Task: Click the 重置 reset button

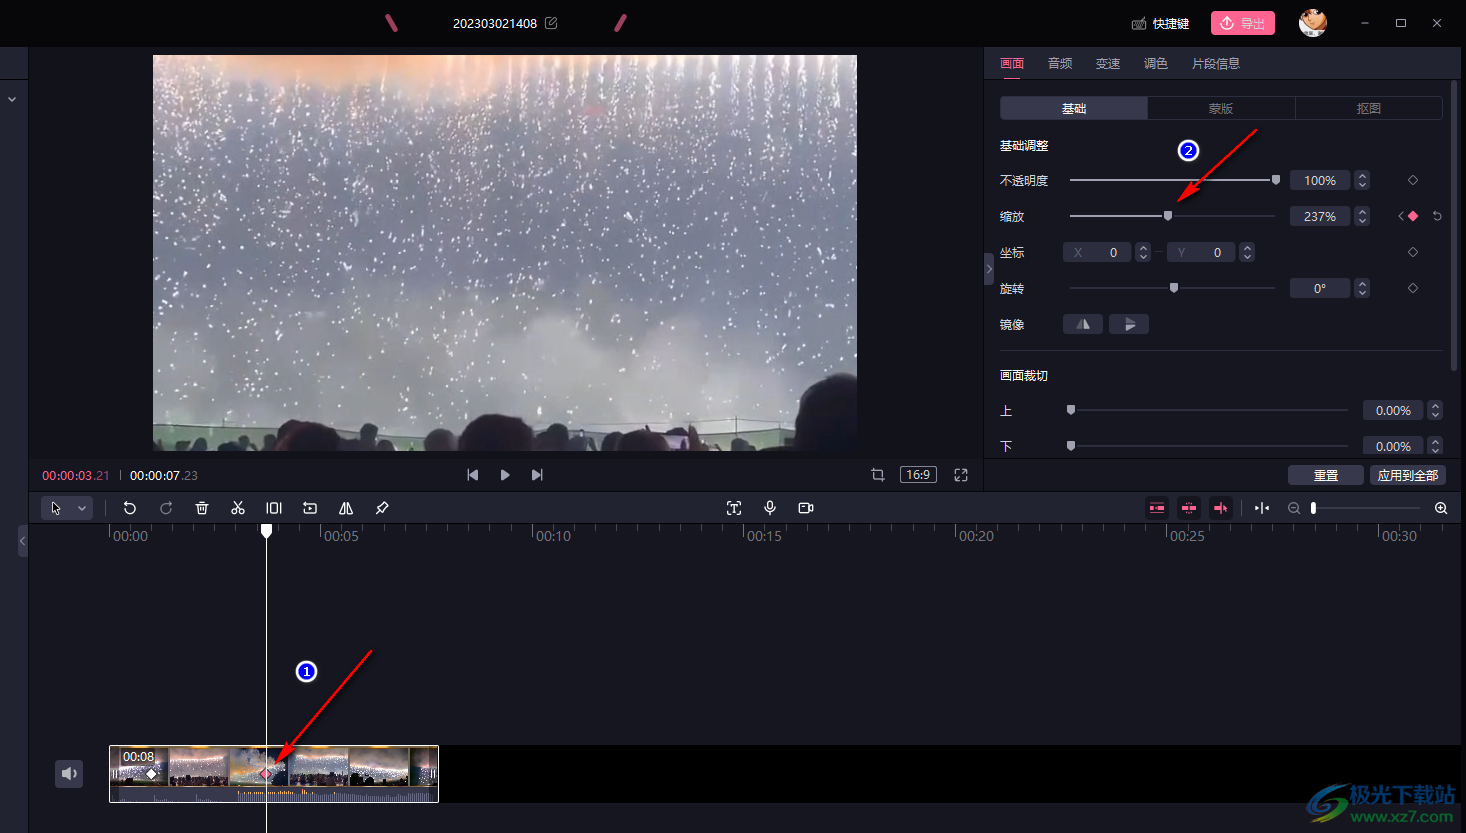Action: 1326,475
